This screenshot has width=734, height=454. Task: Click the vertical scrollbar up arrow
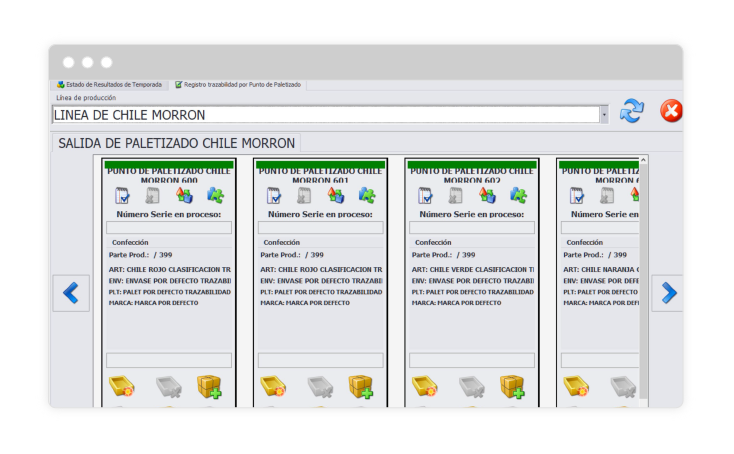point(643,160)
